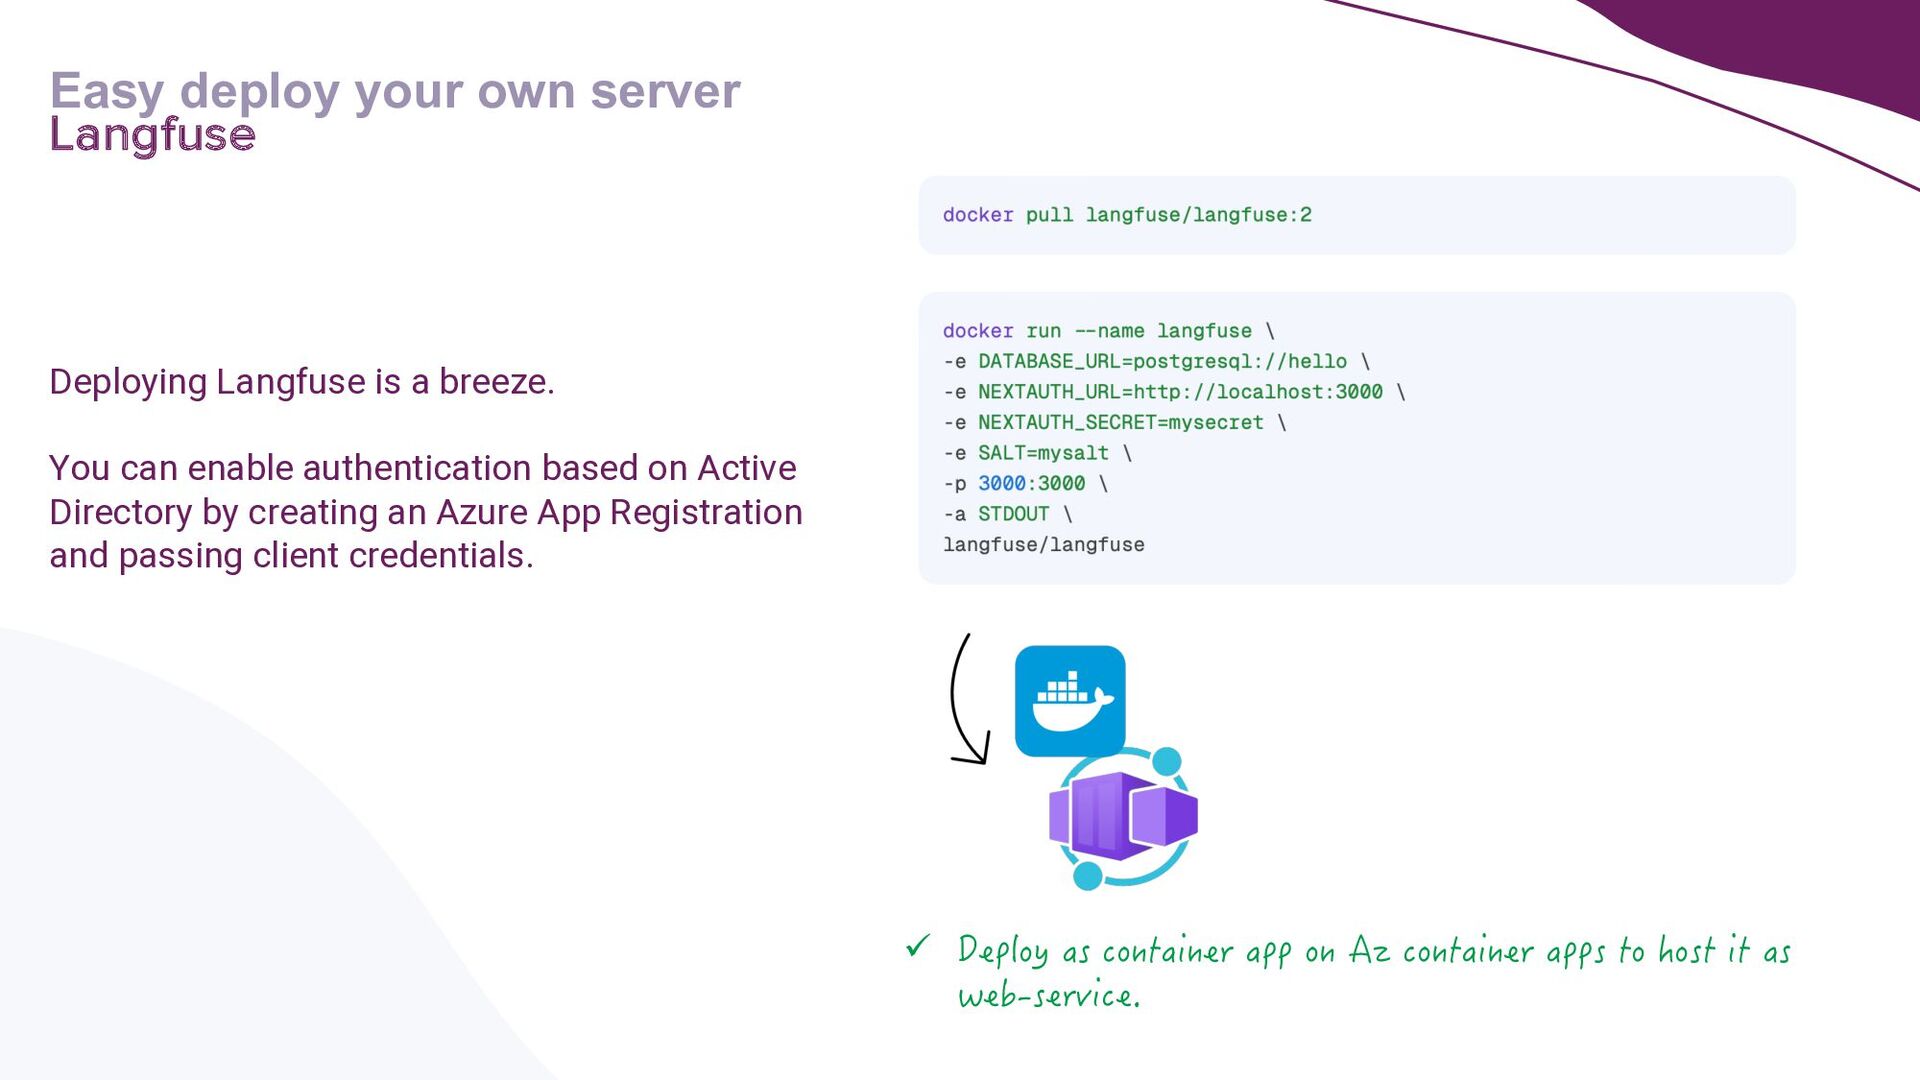
Task: Click the '-a STDOUT' line
Action: pyautogui.click(x=1007, y=514)
